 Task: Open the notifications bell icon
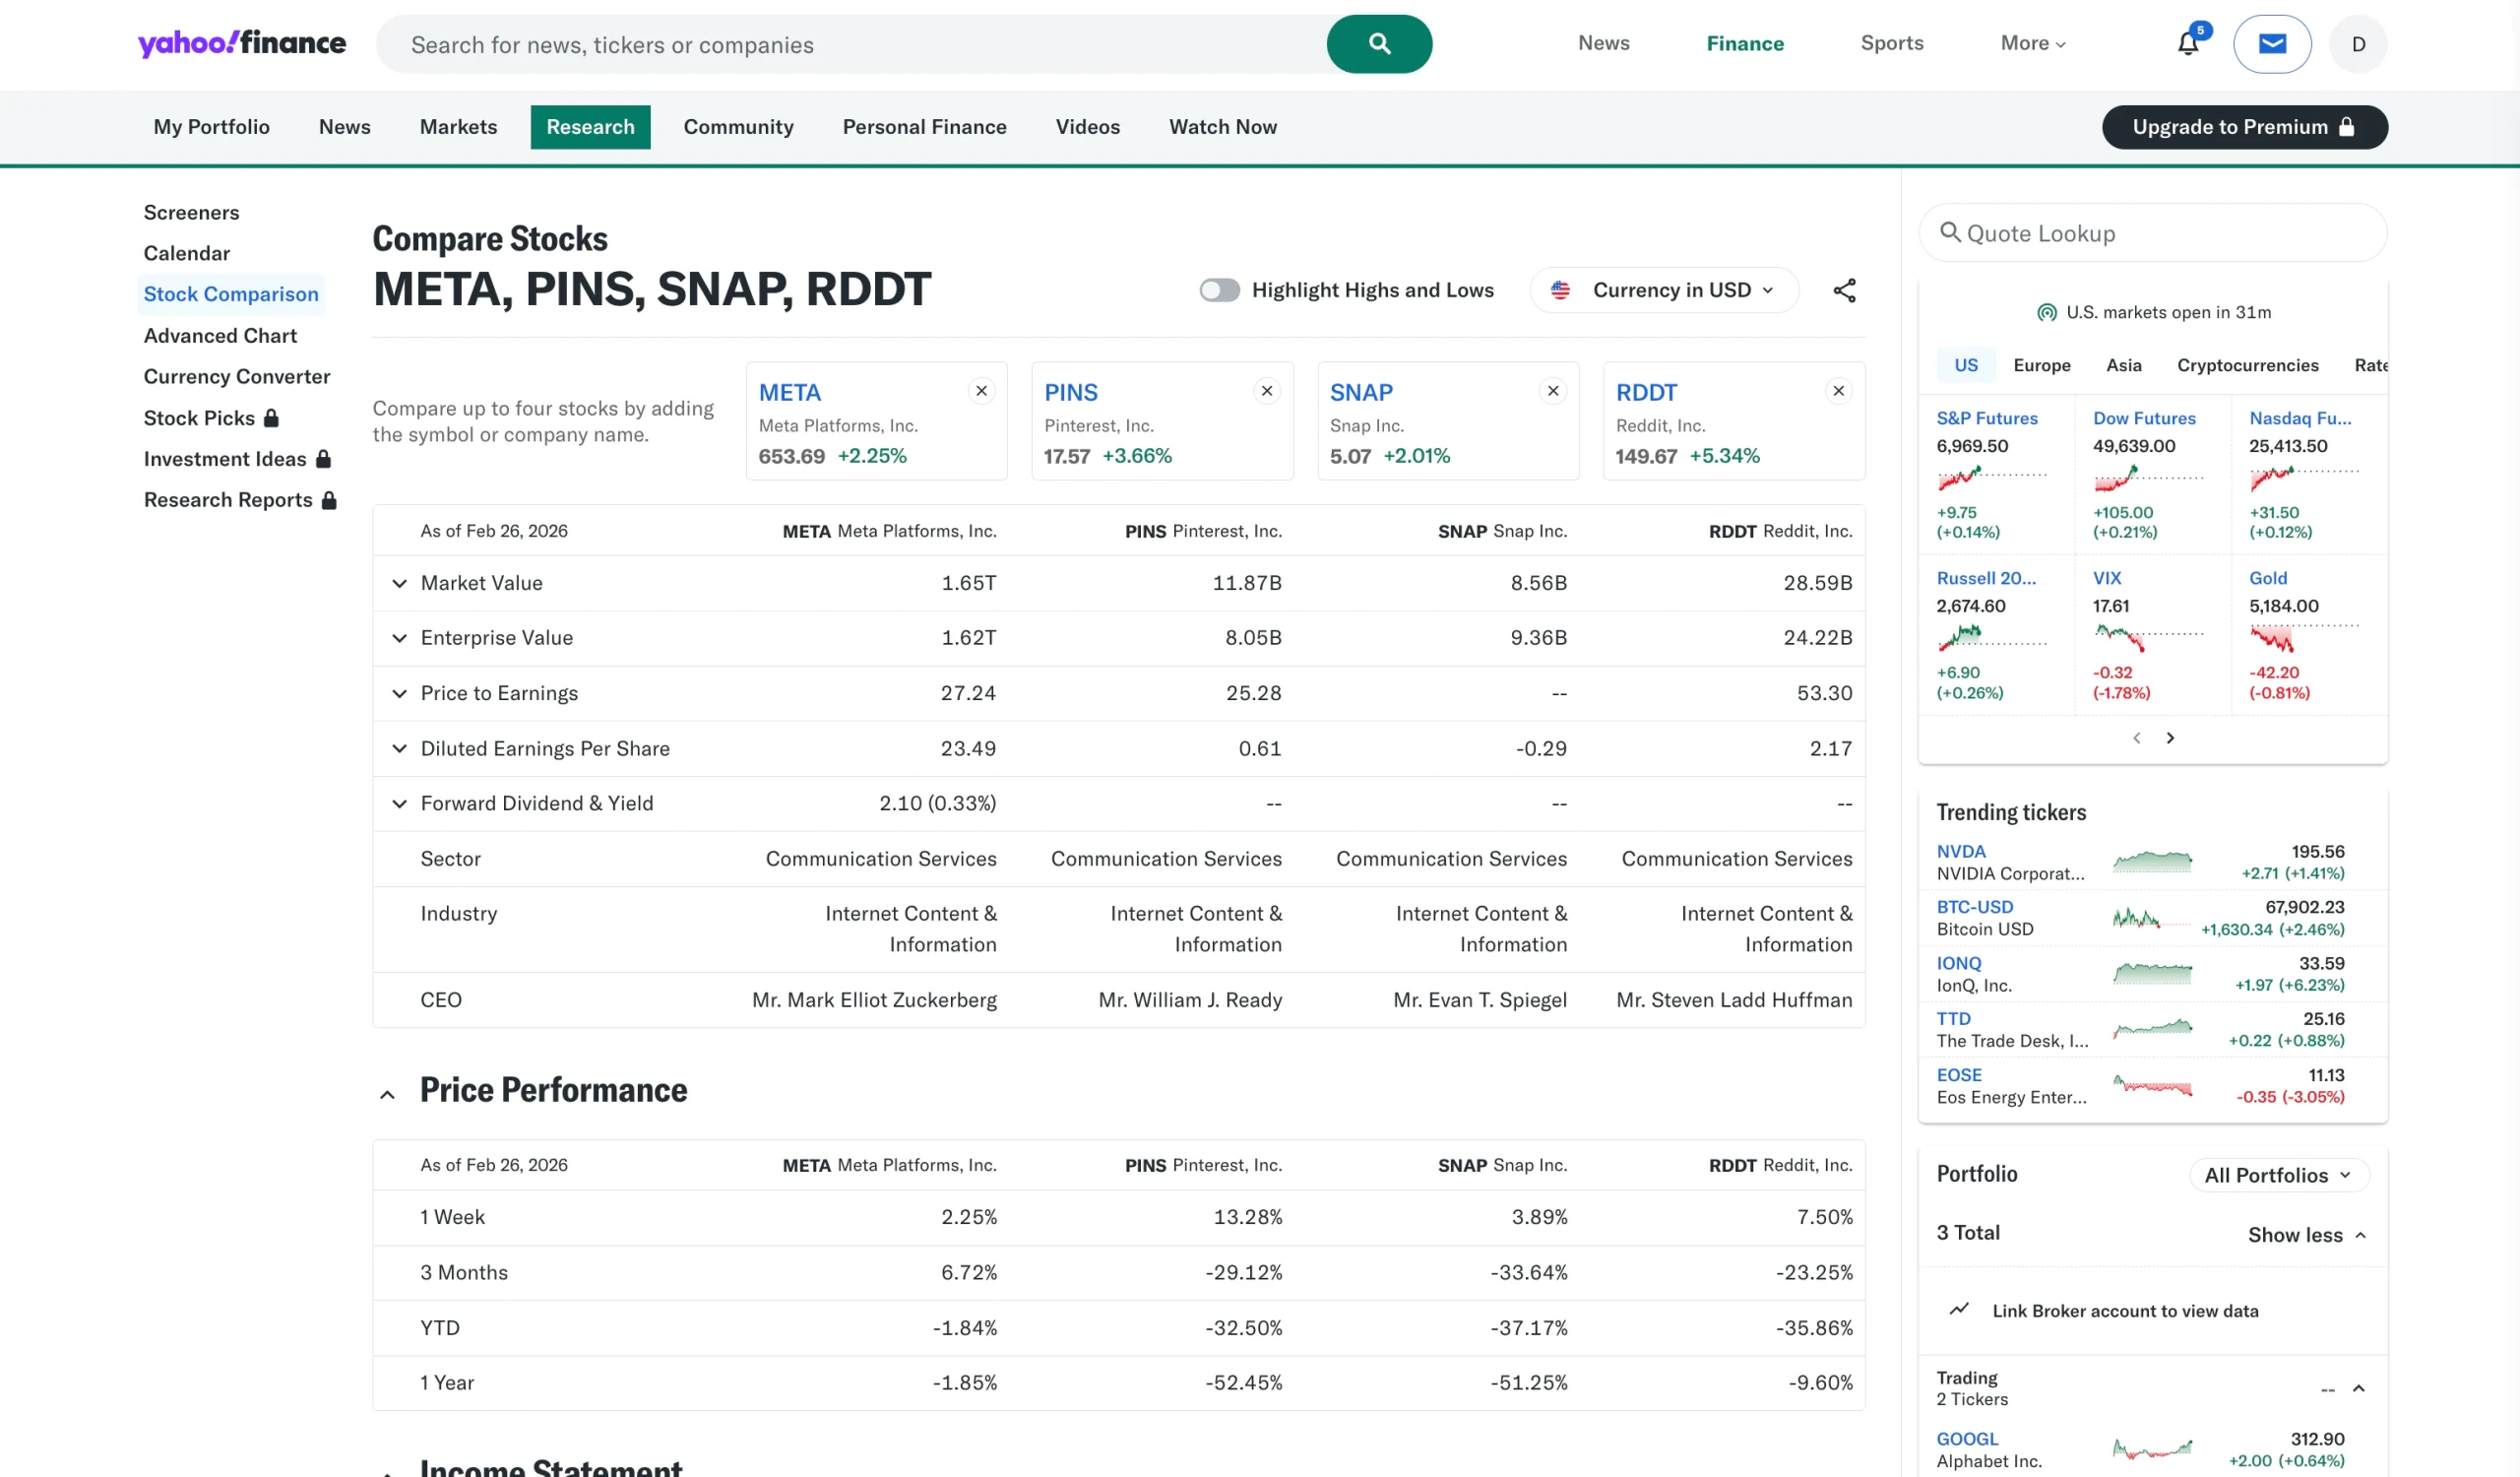point(2187,43)
